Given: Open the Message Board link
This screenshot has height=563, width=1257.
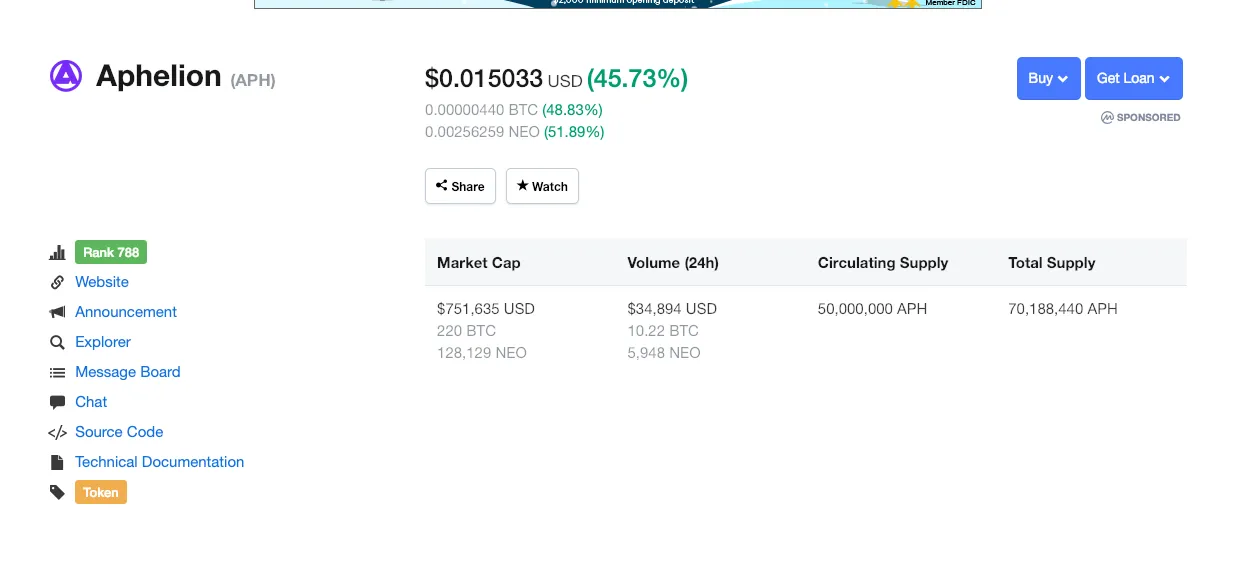Looking at the screenshot, I should coord(128,372).
